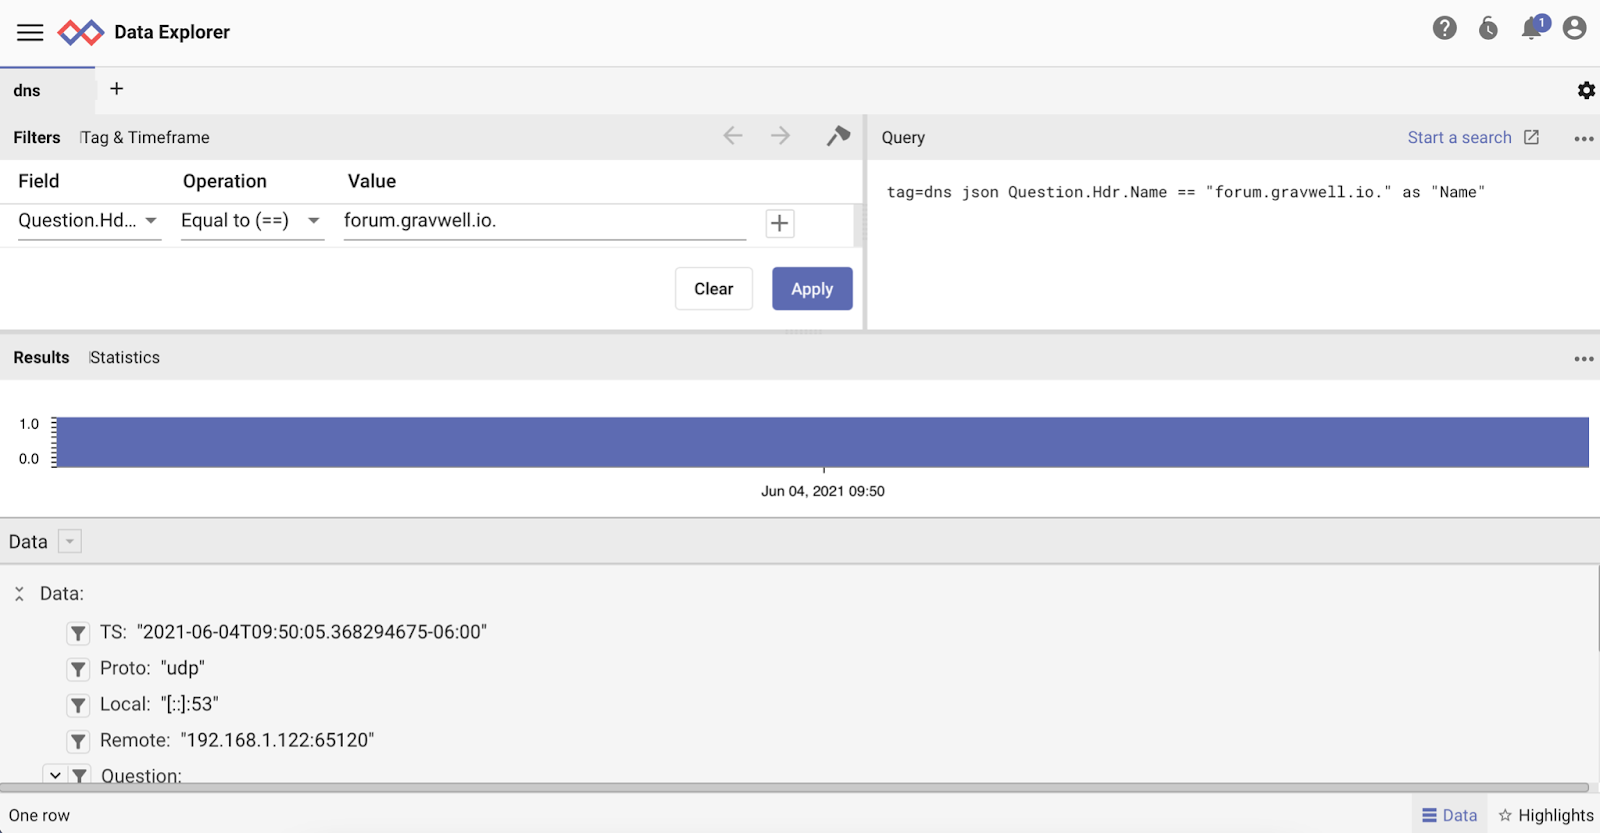Switch to the Statistics tab
1600x833 pixels.
(125, 358)
